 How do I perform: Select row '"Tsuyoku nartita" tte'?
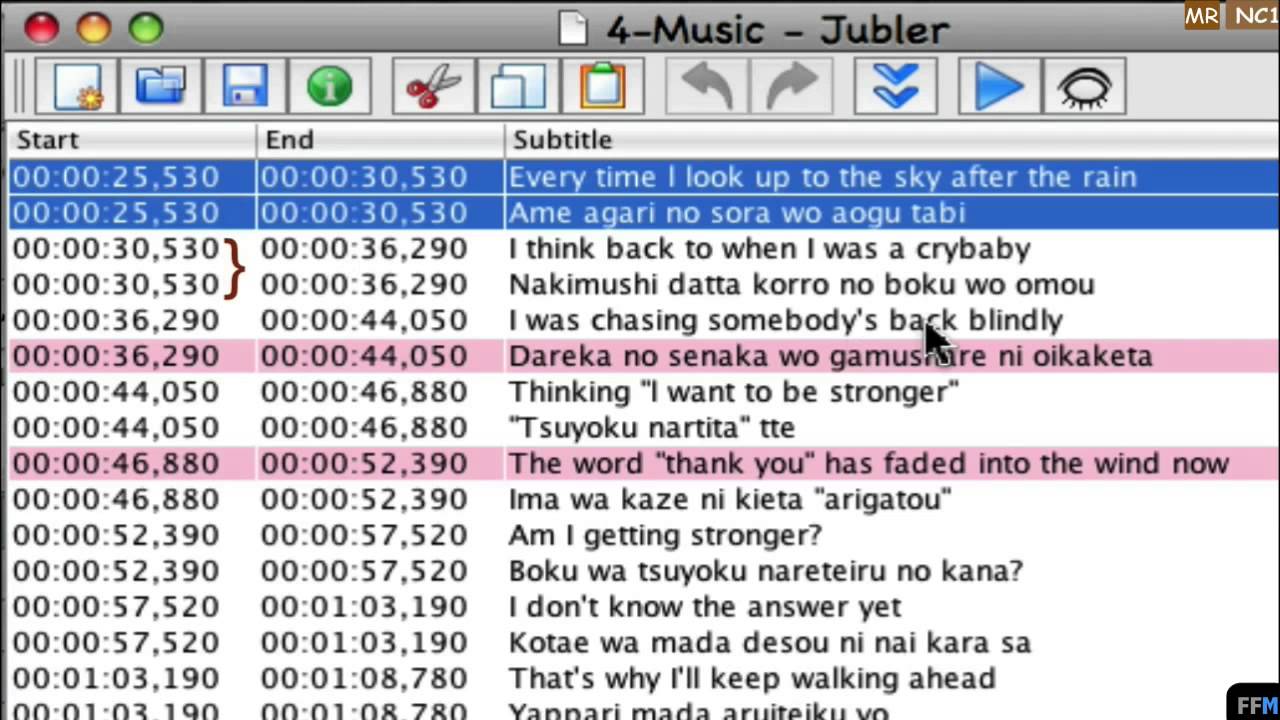643,428
